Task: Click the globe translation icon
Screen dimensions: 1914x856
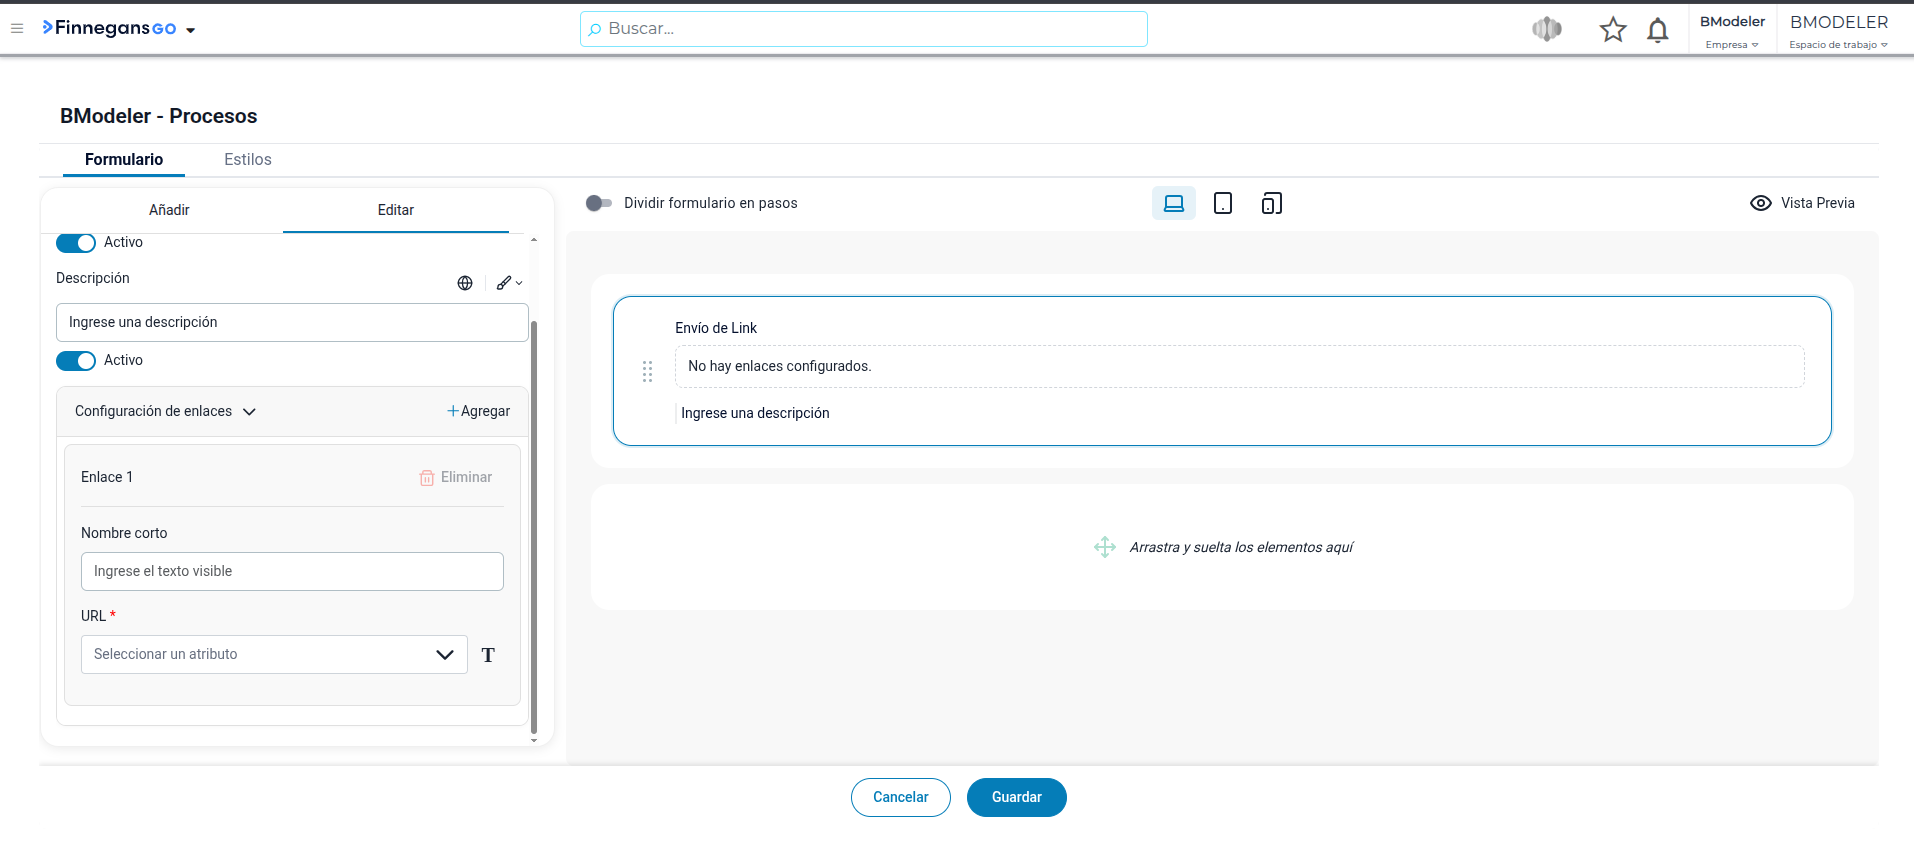Action: (465, 283)
